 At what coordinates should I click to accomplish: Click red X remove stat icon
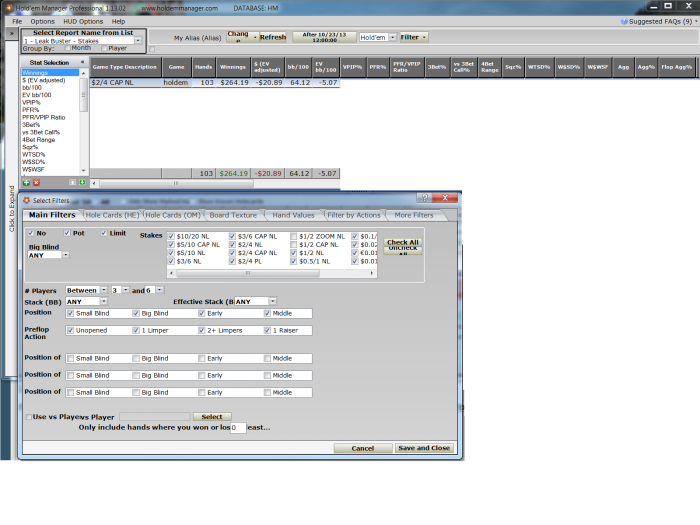tap(36, 183)
